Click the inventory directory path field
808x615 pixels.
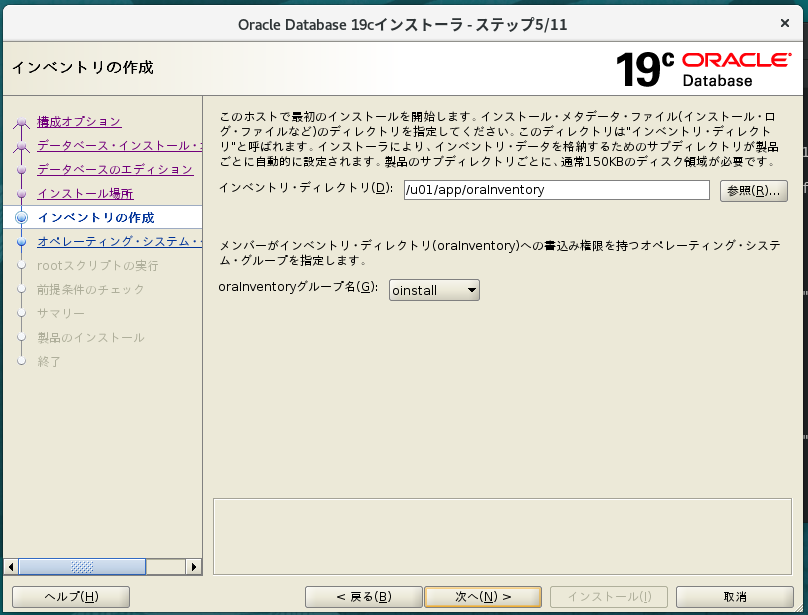pos(557,190)
